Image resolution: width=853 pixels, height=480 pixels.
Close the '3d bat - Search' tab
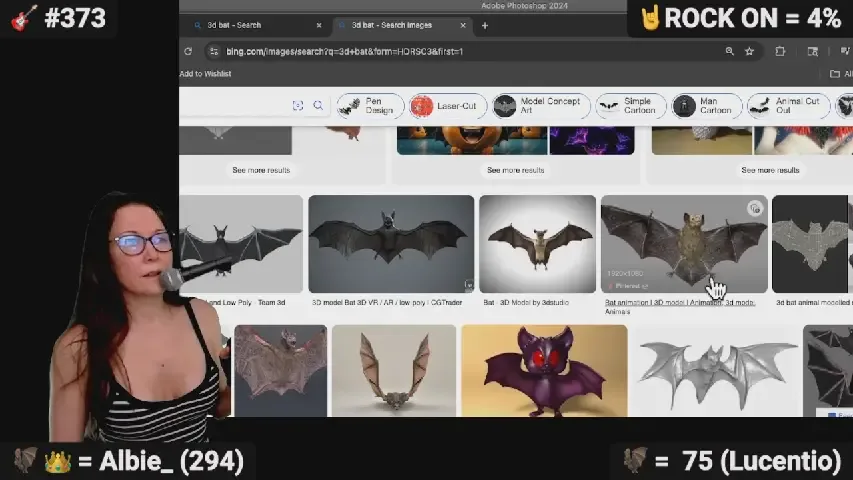point(319,25)
